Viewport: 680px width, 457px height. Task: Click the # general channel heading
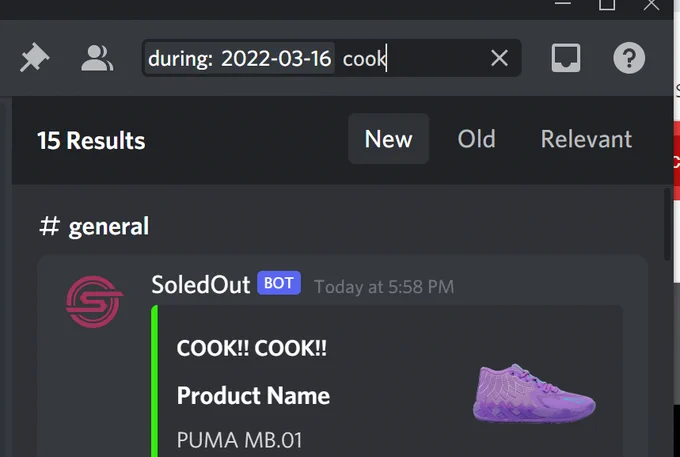(94, 226)
